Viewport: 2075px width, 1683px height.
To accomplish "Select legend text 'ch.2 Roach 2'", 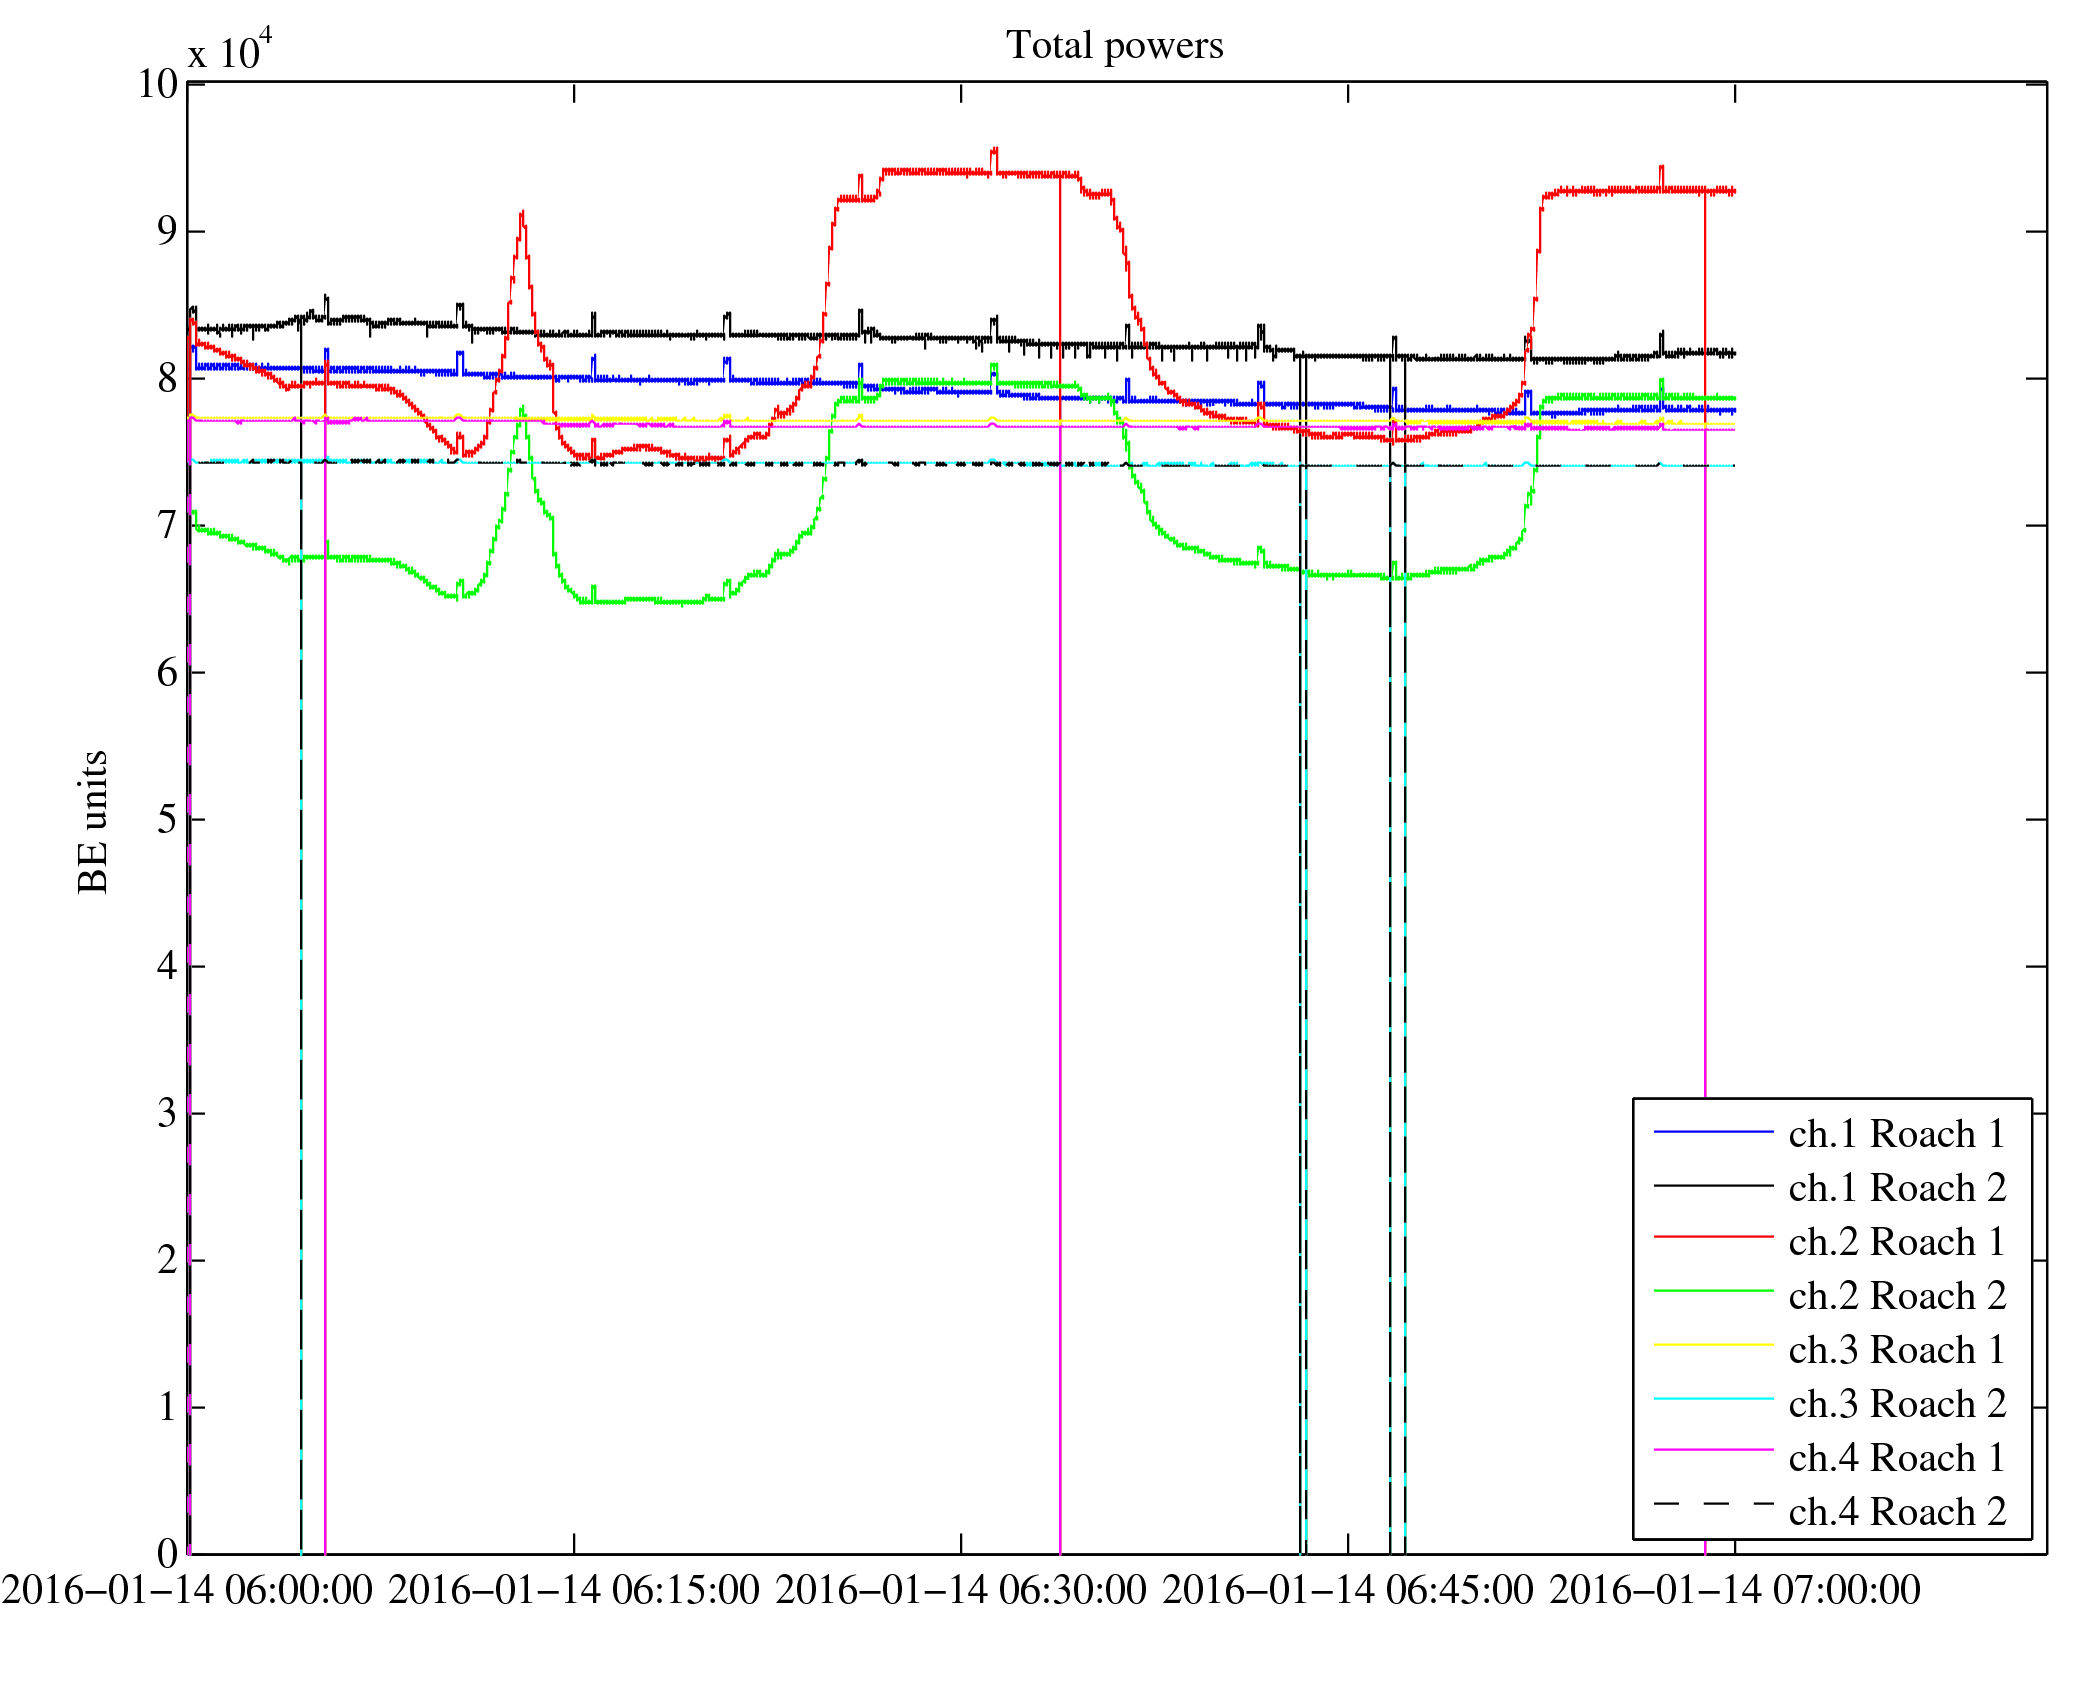I will (1897, 1296).
